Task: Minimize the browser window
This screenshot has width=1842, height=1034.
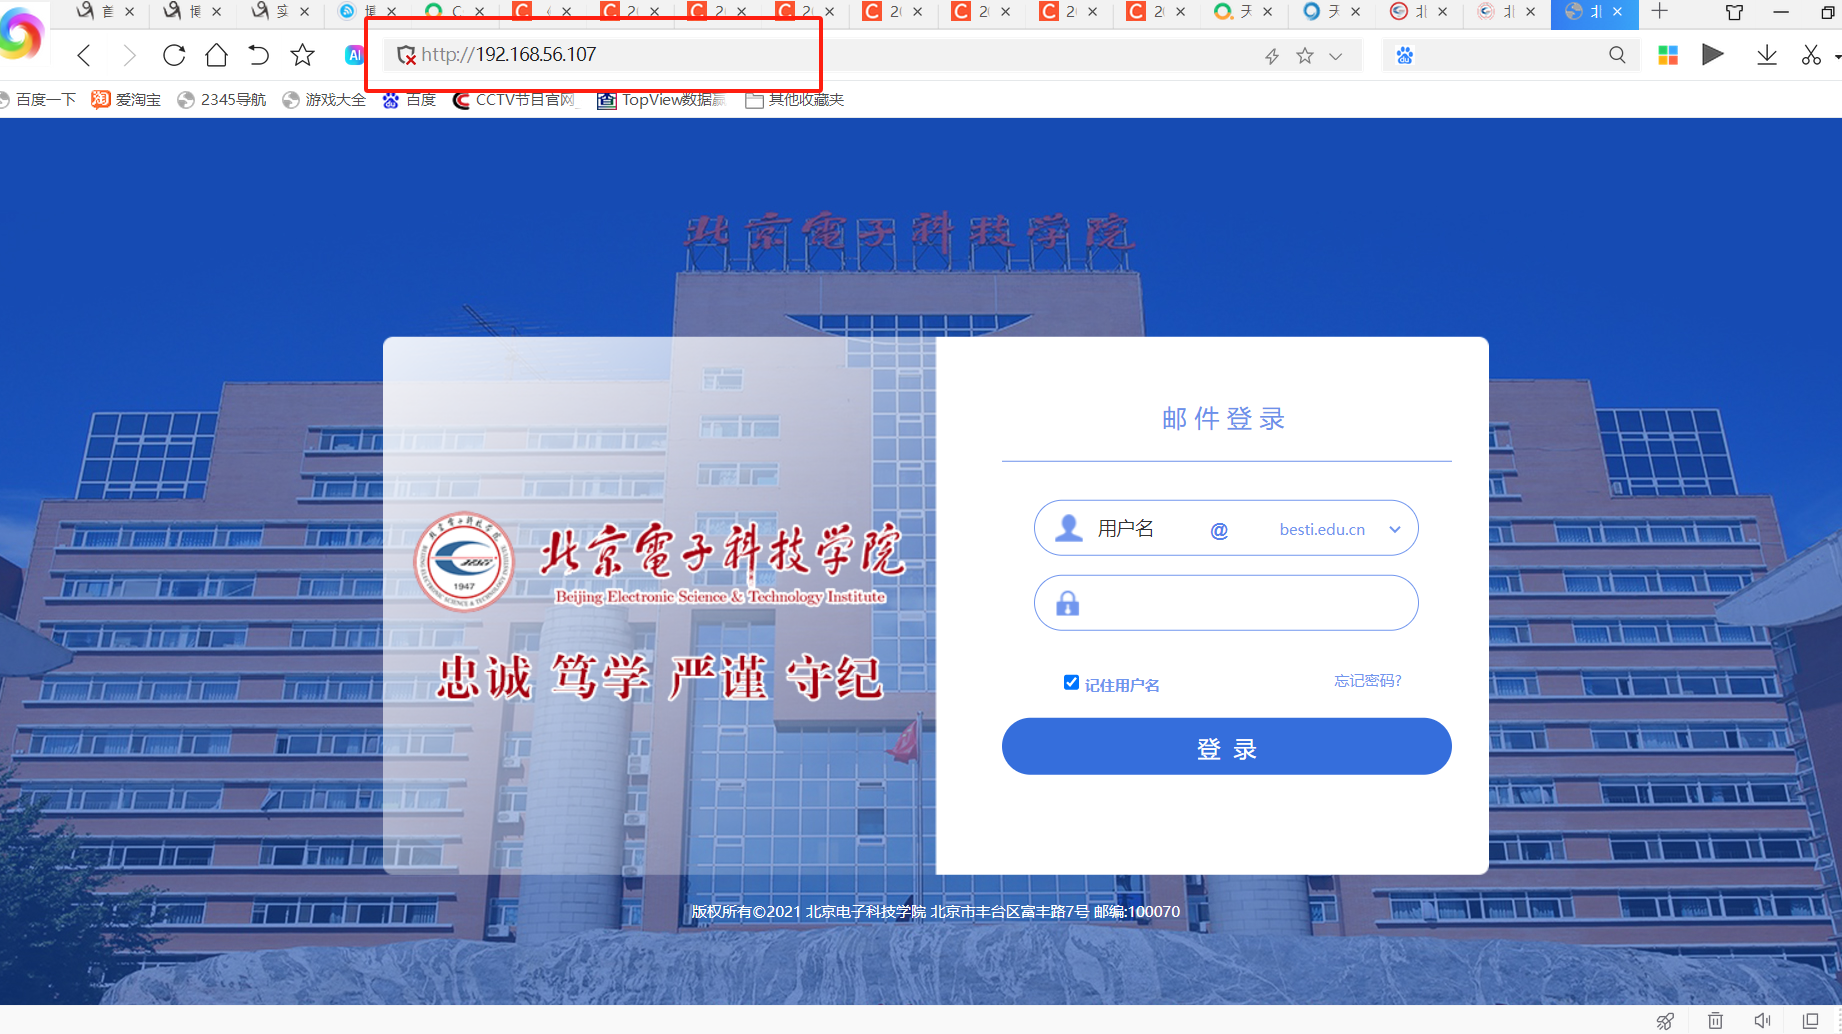Action: coord(1781,12)
